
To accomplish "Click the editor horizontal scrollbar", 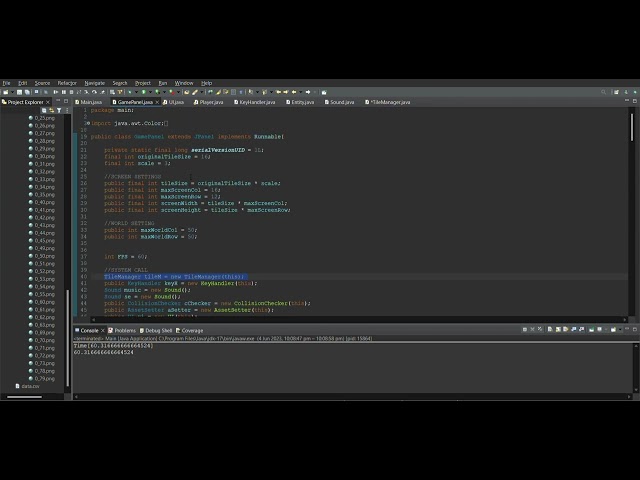I will point(359,320).
